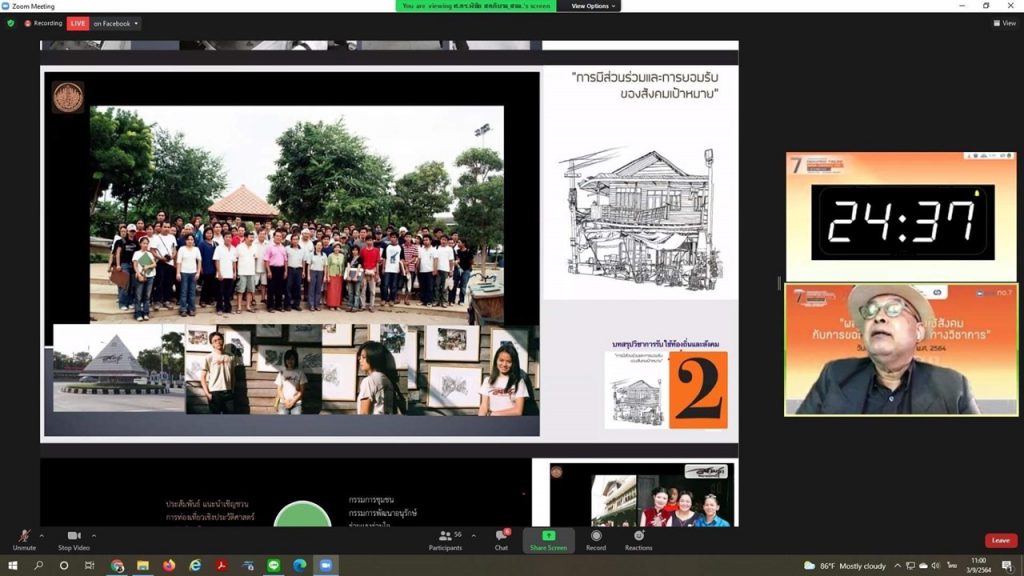The image size is (1024, 576).
Task: Open the Participants panel
Action: pos(445,540)
